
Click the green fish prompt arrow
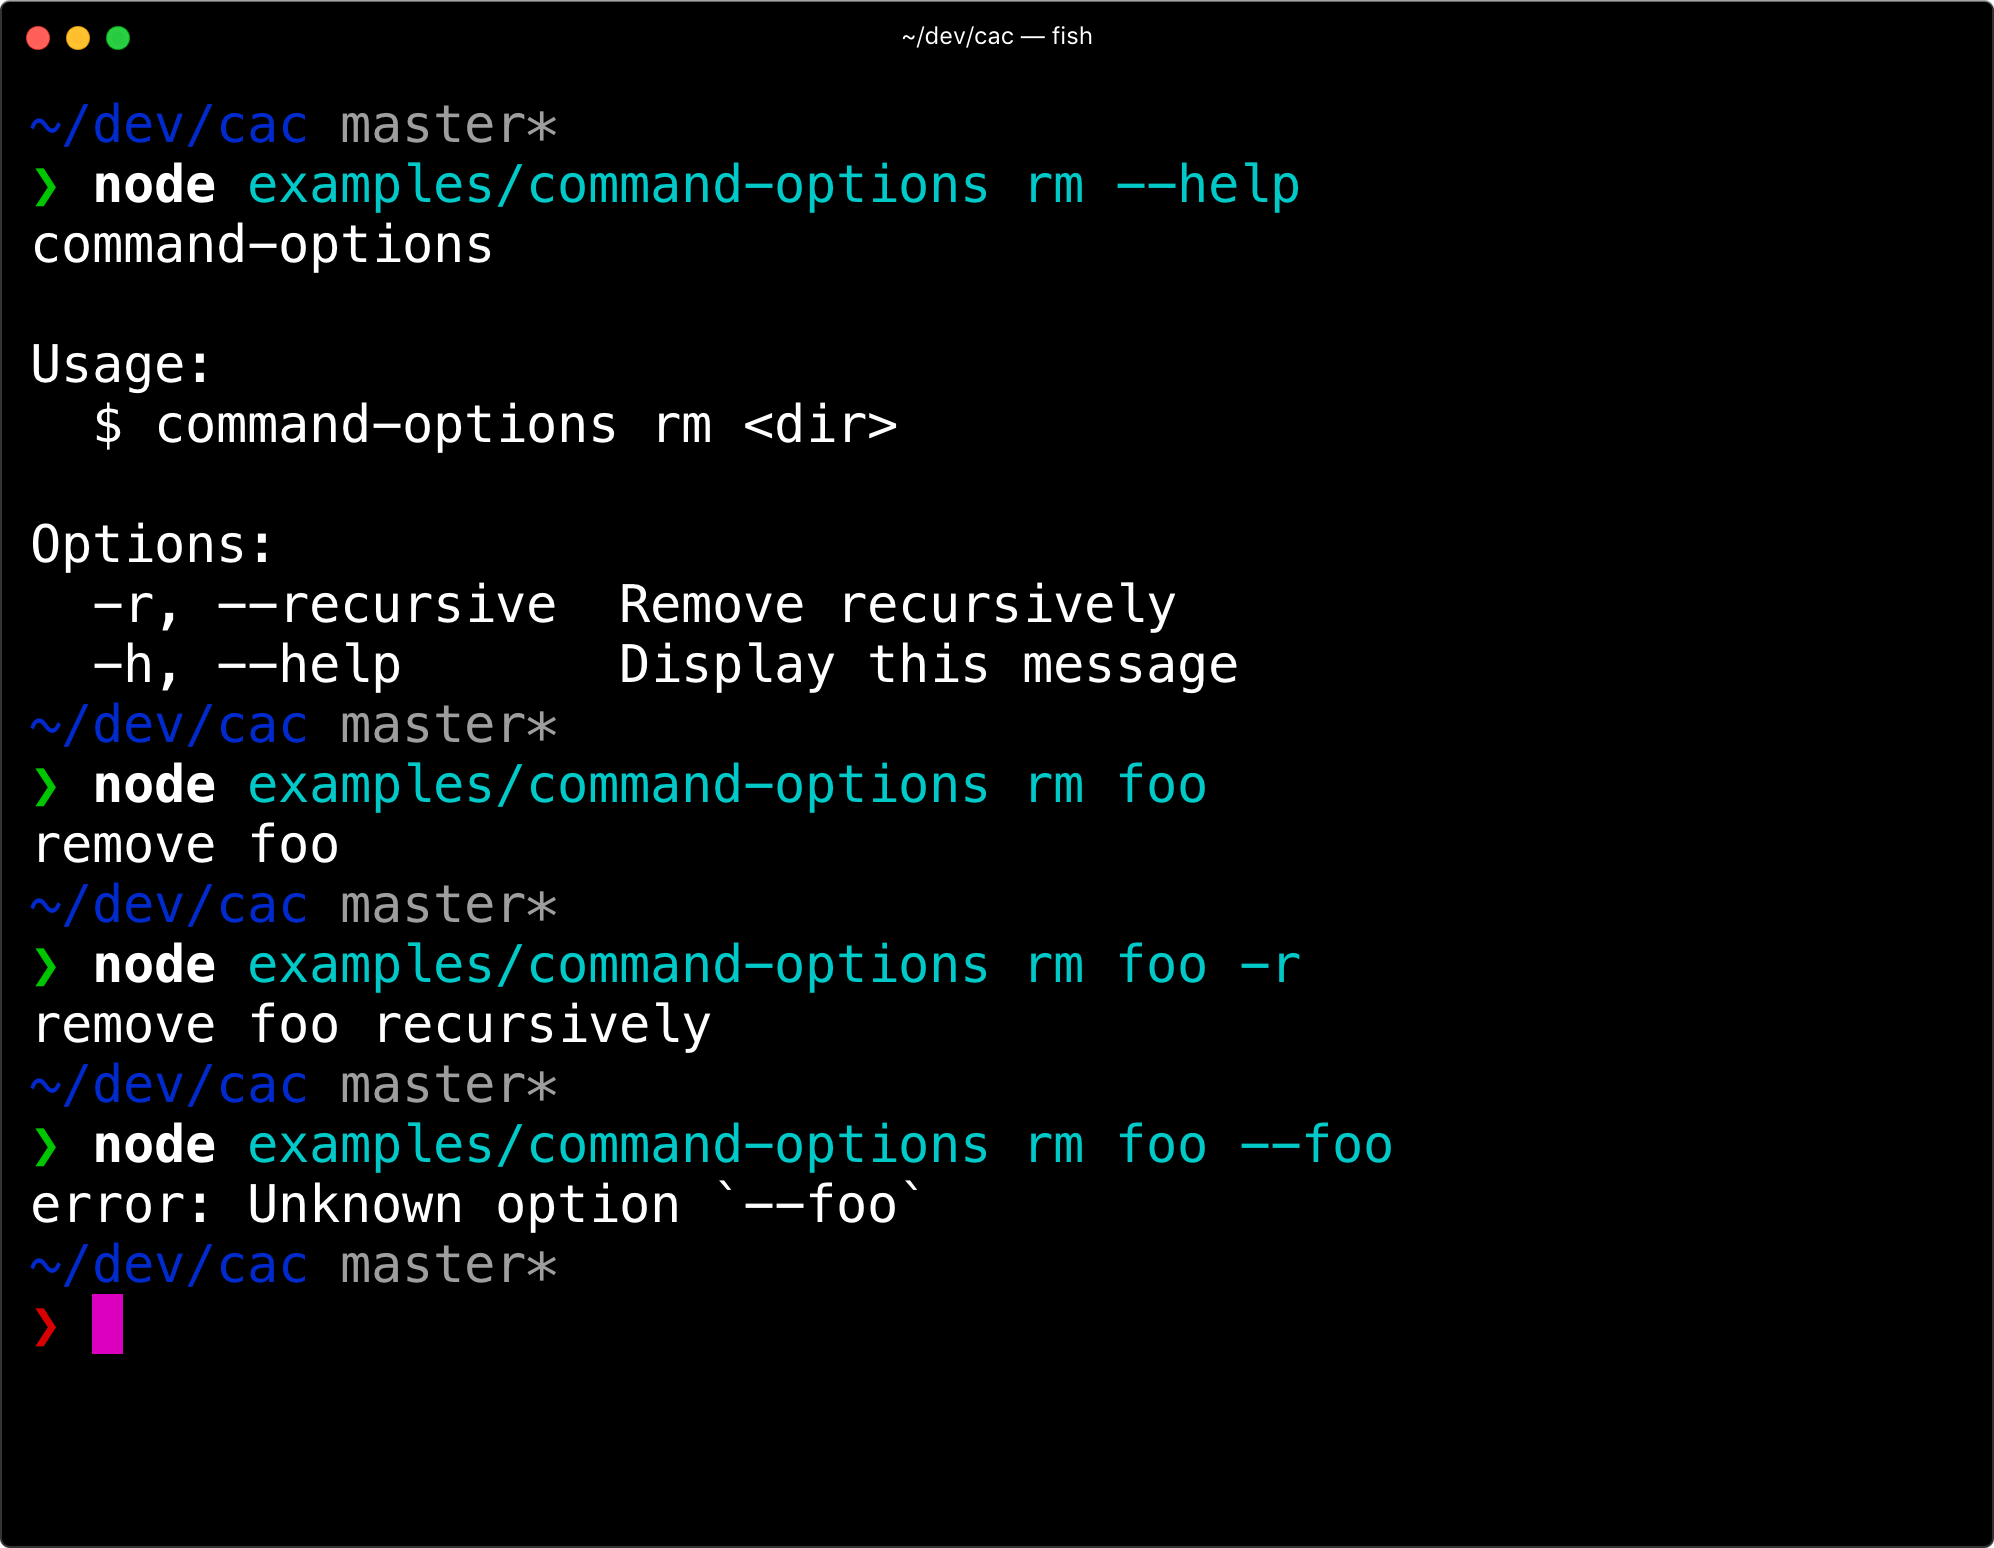(x=44, y=184)
